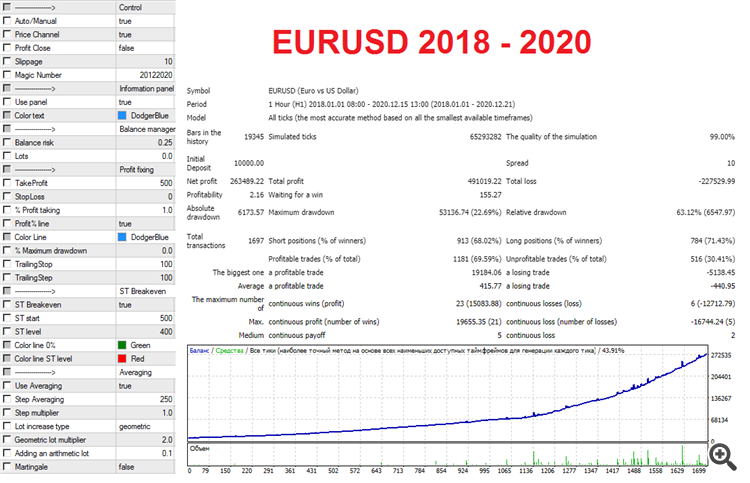Select the Balance manager section header
Viewport: 750px width, 483px height.
[88, 129]
